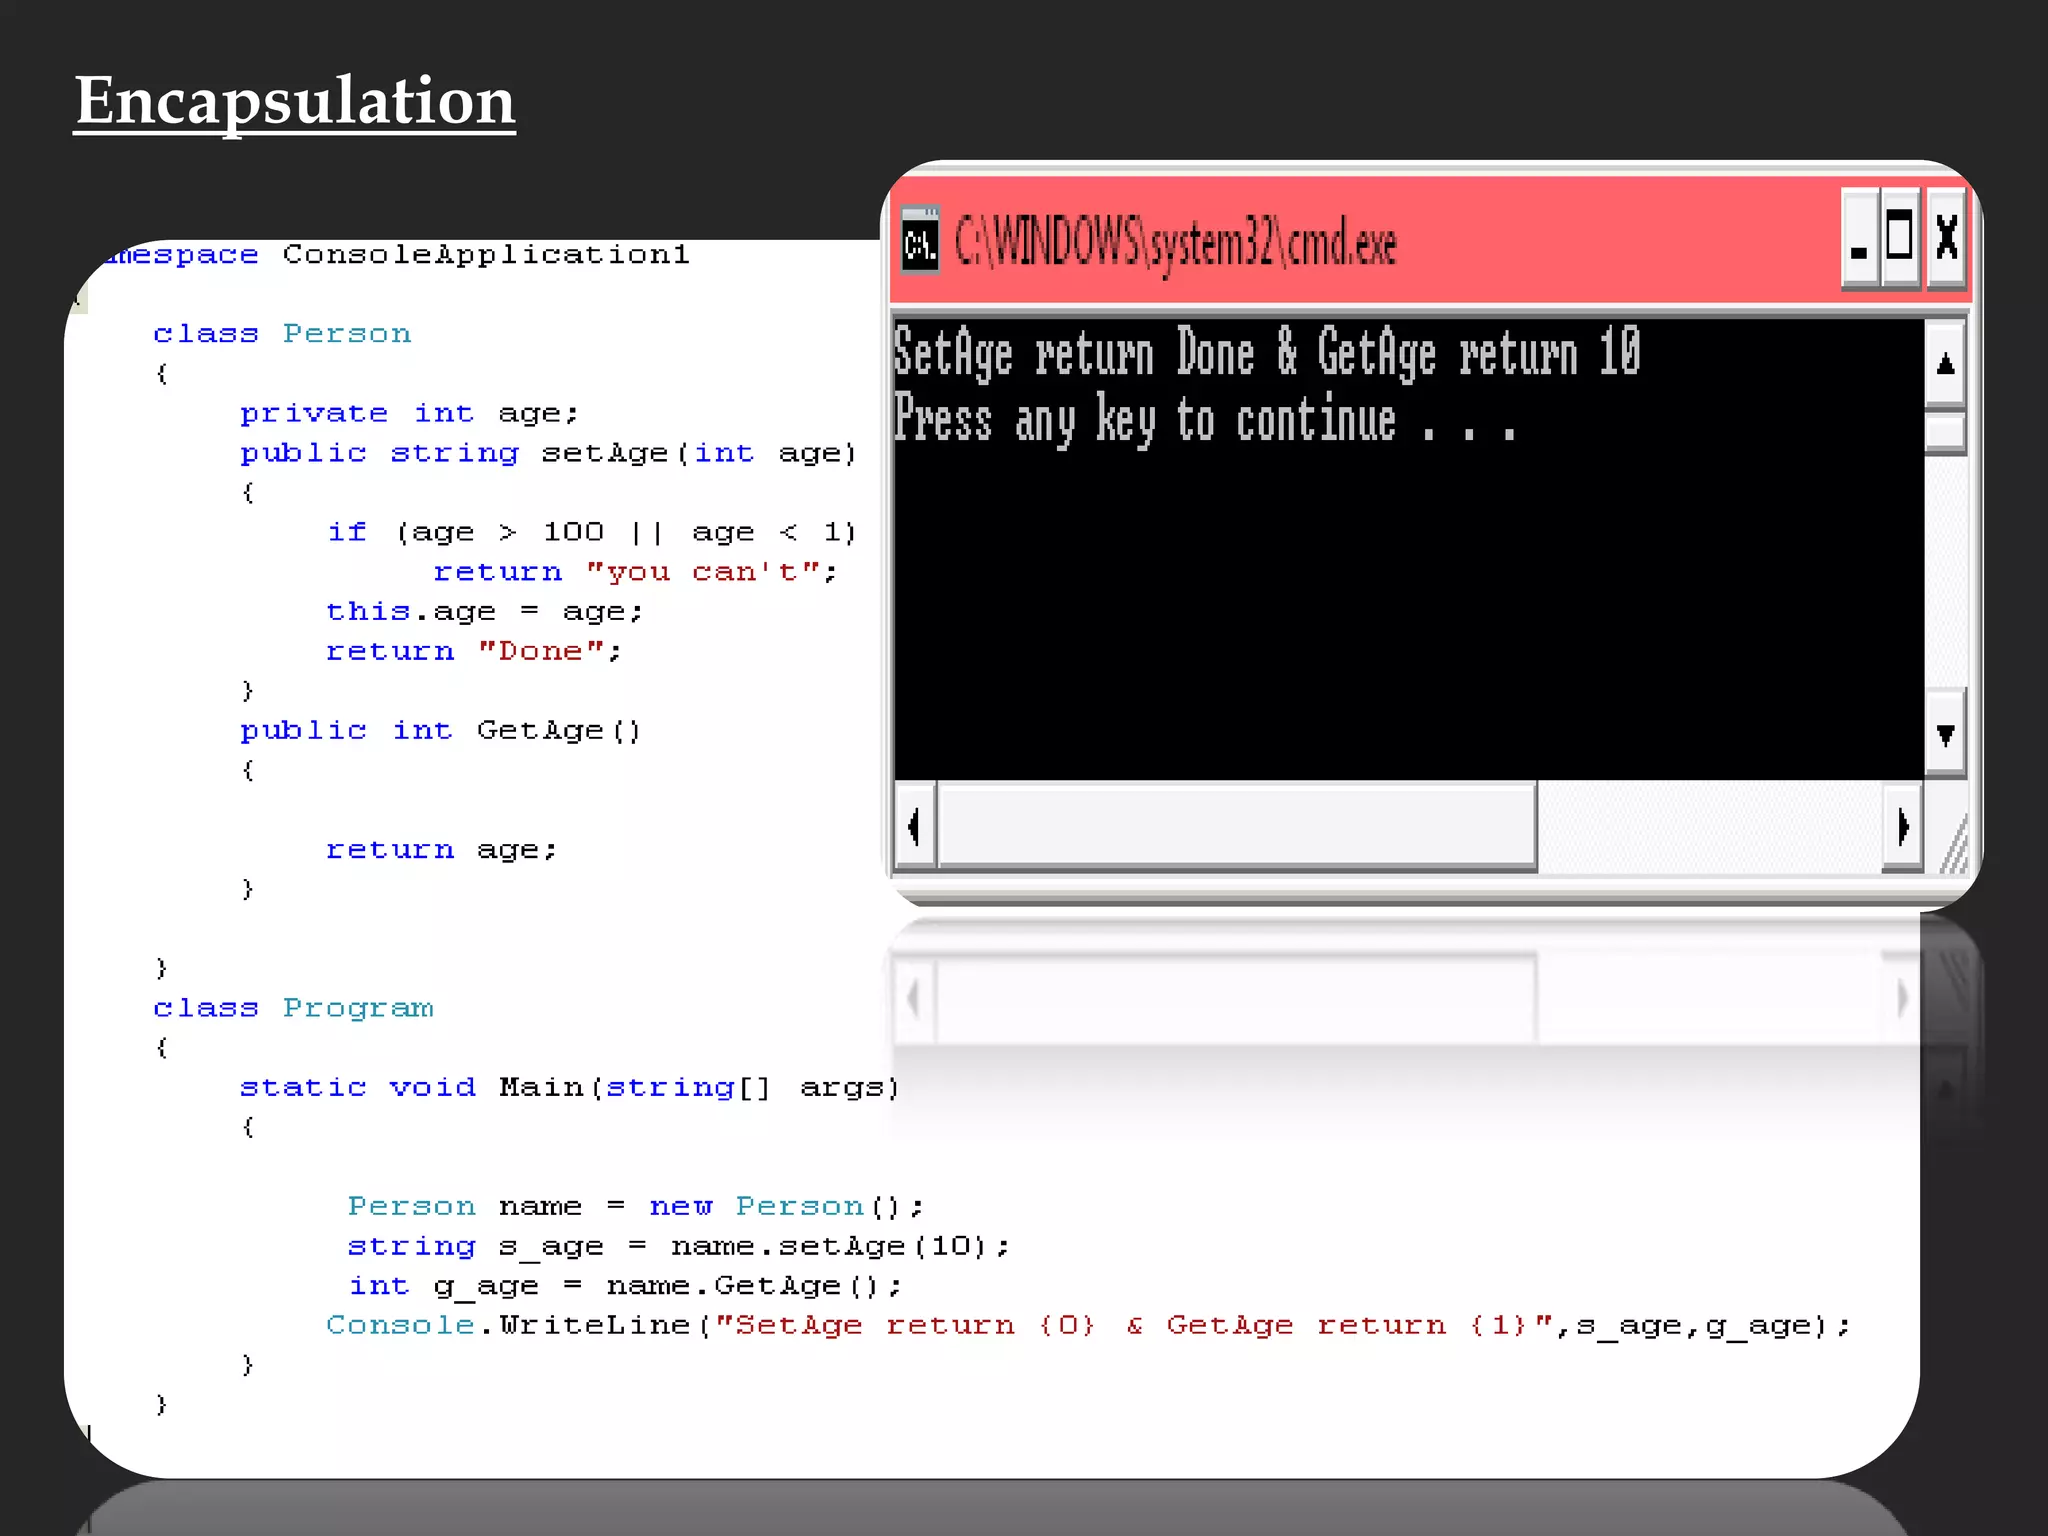Click the cmd.exe system icon in title bar
Image resolution: width=2048 pixels, height=1536 pixels.
(919, 240)
